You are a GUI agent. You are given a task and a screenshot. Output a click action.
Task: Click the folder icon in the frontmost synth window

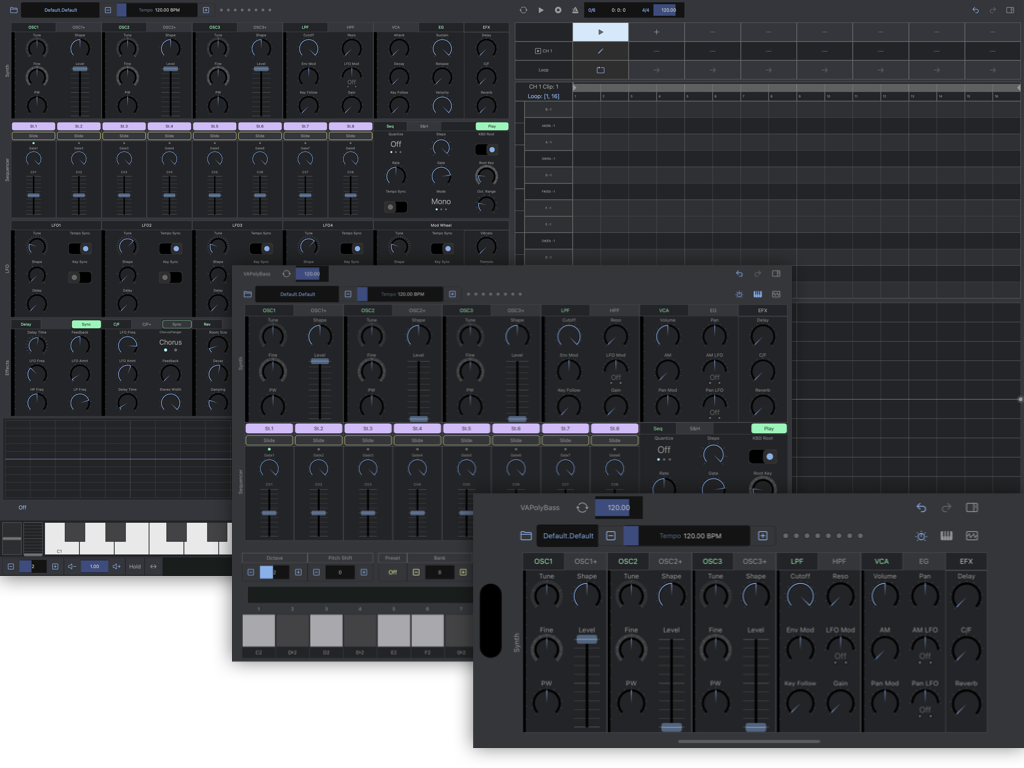[x=526, y=536]
